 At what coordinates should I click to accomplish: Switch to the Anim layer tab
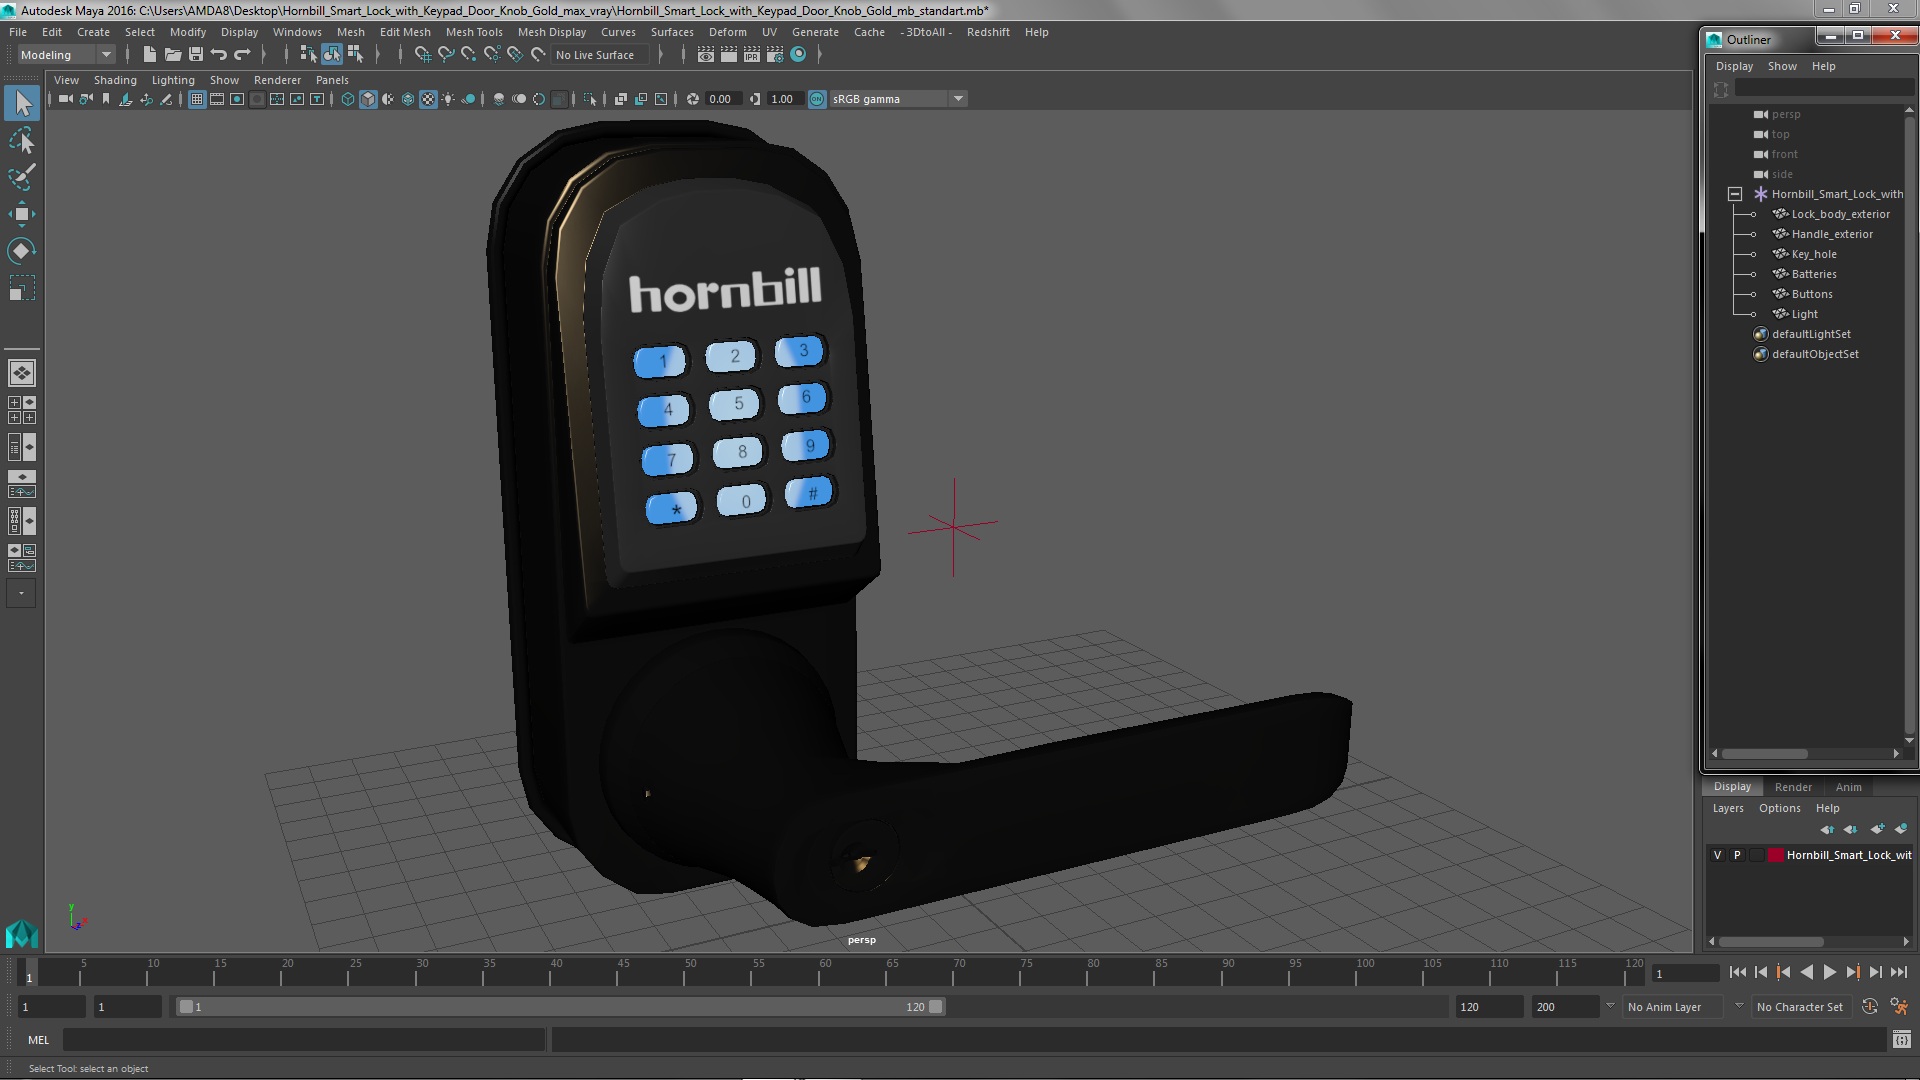(x=1848, y=787)
